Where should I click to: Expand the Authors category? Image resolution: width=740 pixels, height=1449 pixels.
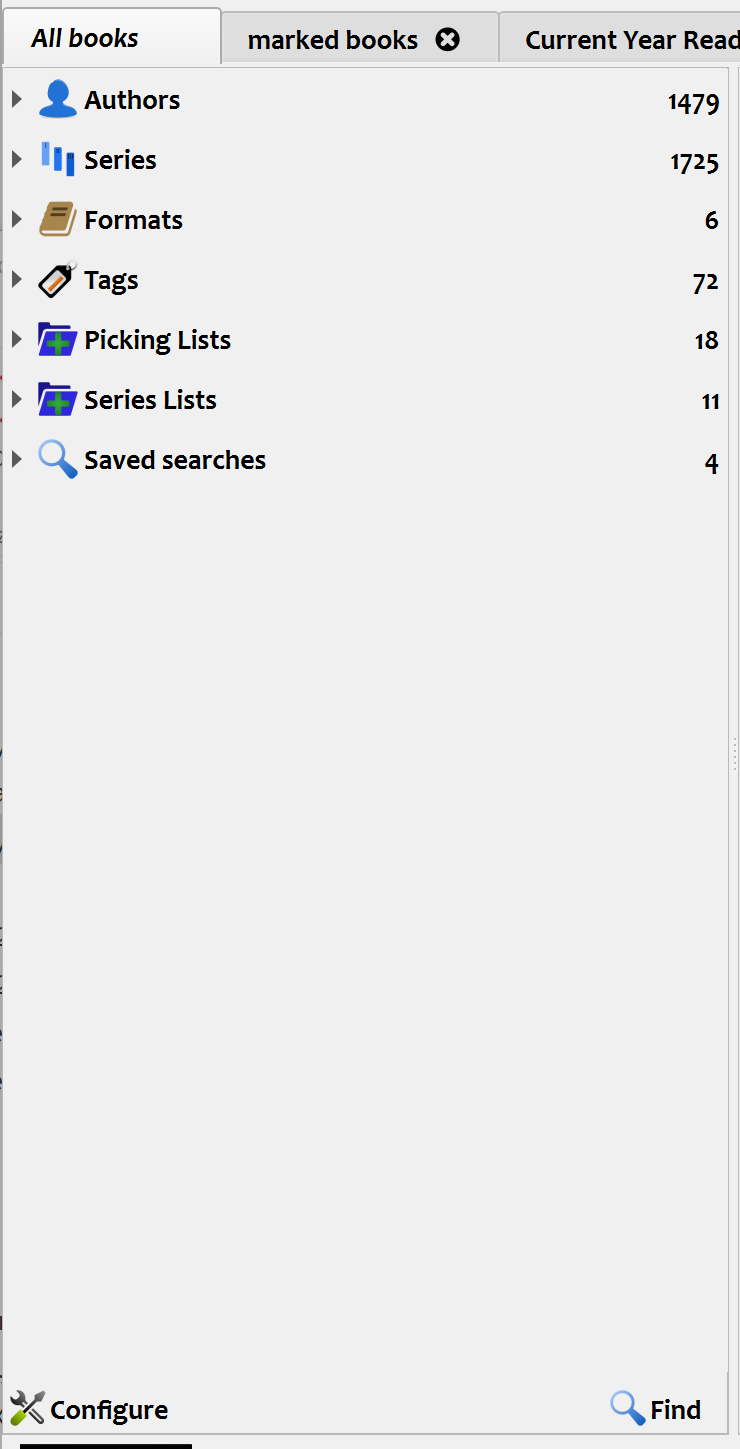[x=16, y=99]
